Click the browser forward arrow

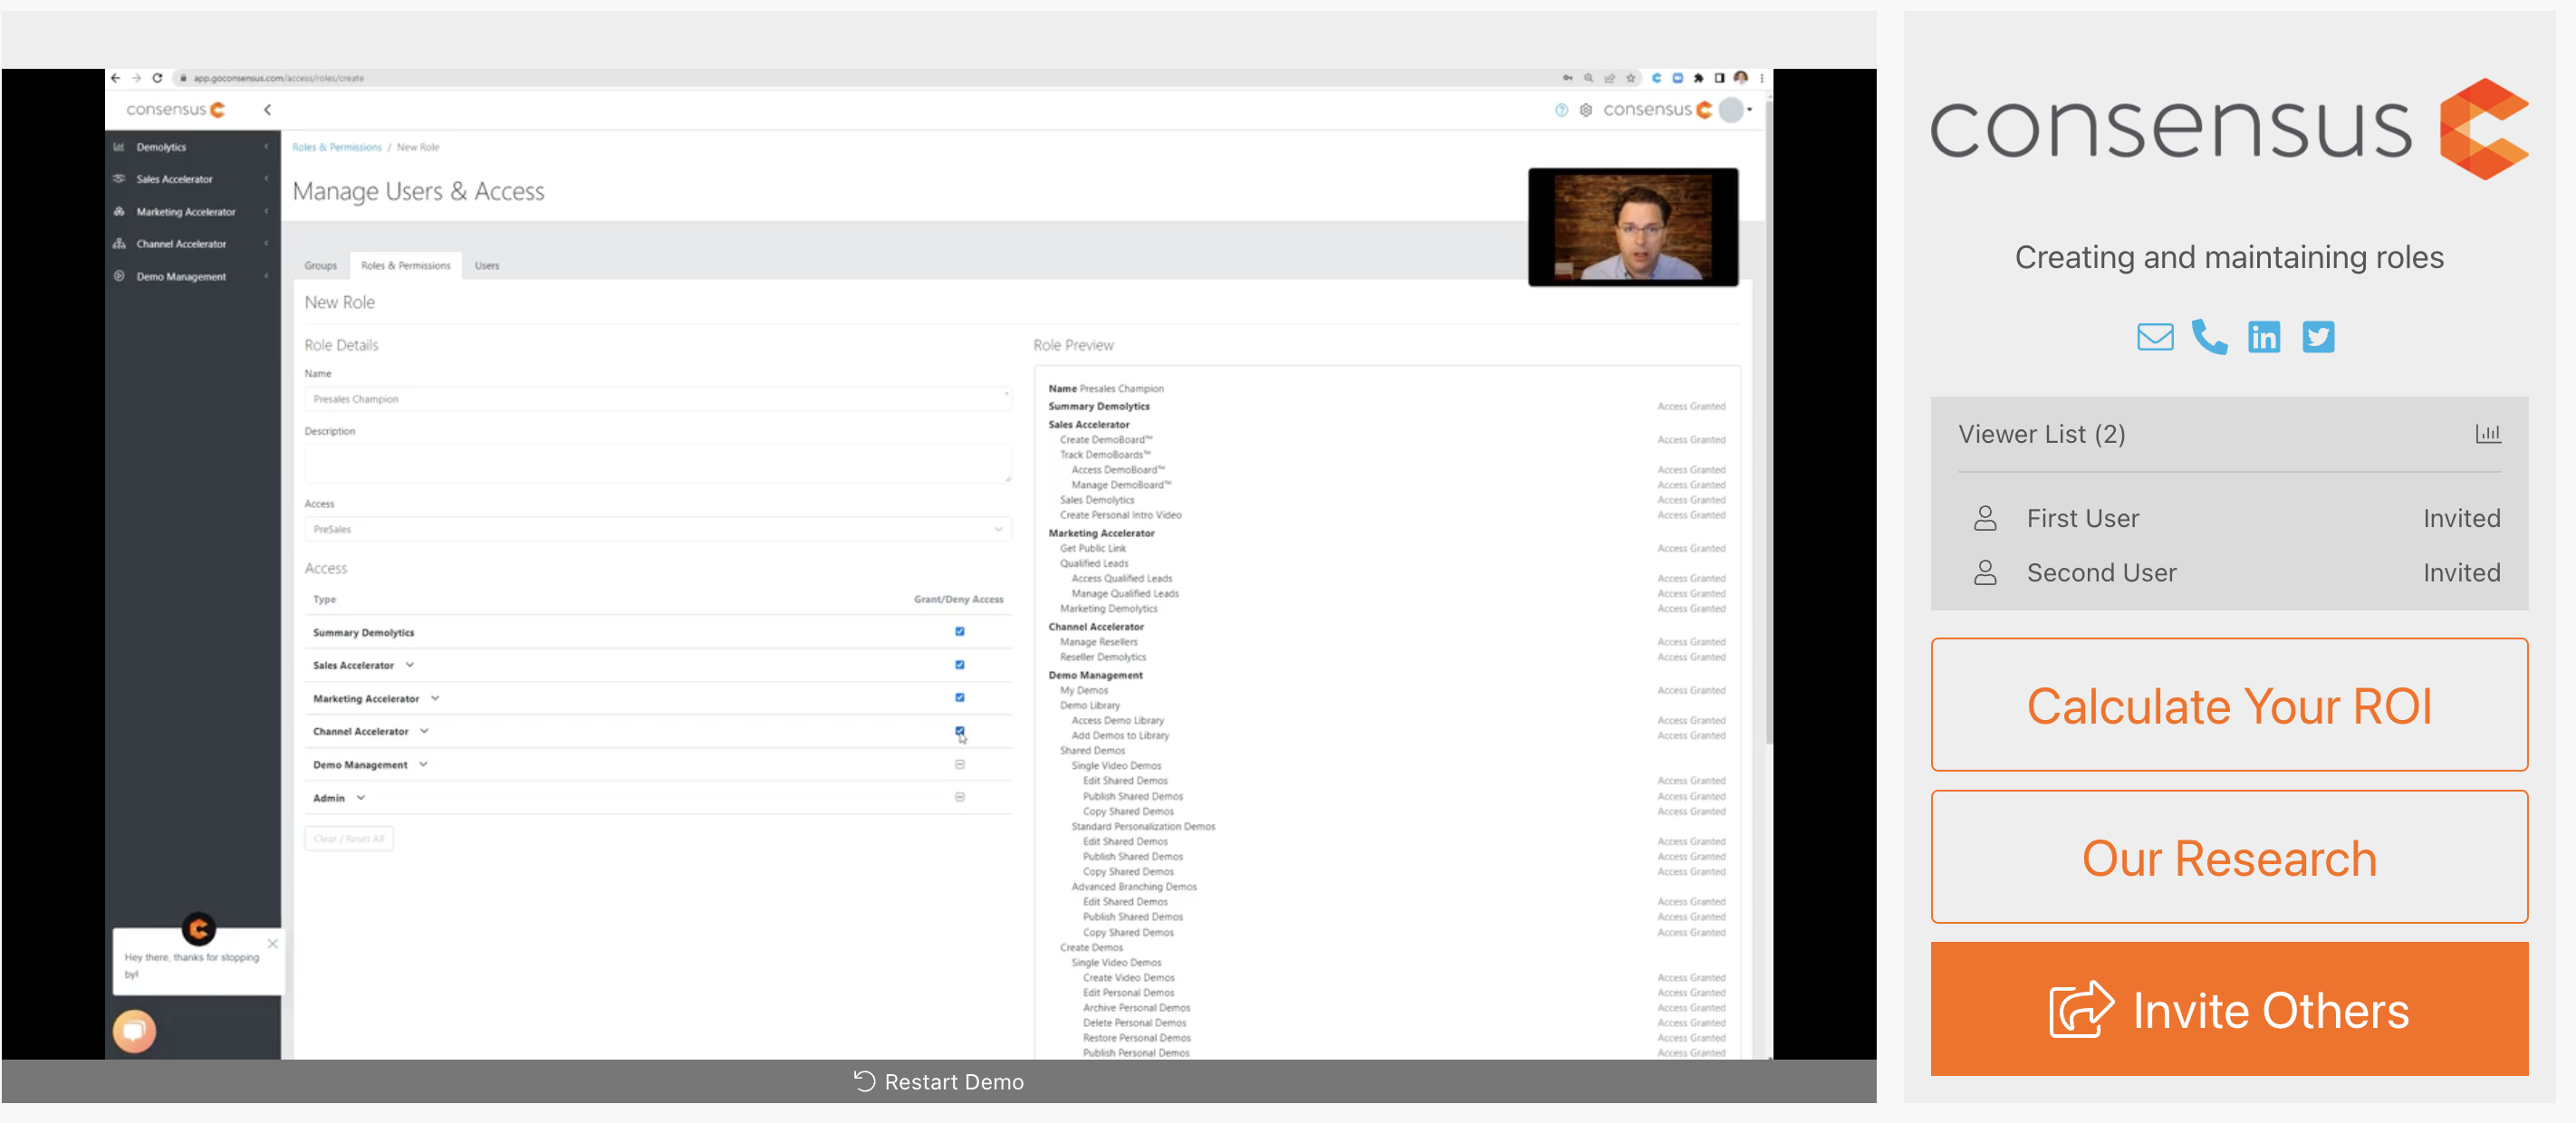[137, 78]
